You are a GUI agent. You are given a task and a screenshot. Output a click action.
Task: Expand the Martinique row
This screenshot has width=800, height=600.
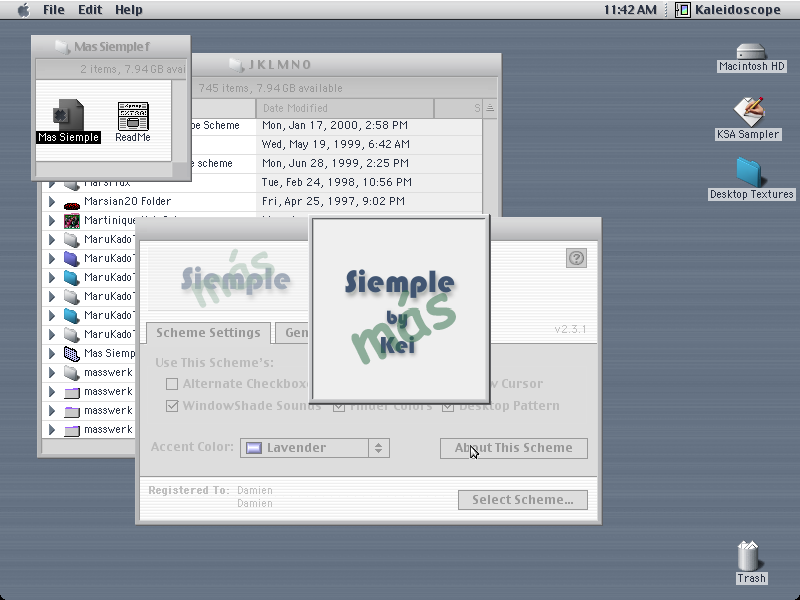(x=52, y=220)
